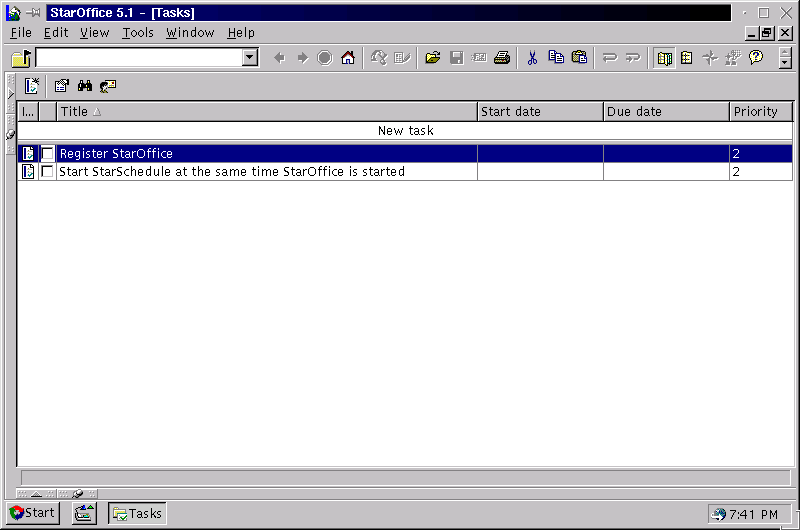
Task: Check the Register StarOffice task checkbox
Action: pyautogui.click(x=48, y=154)
